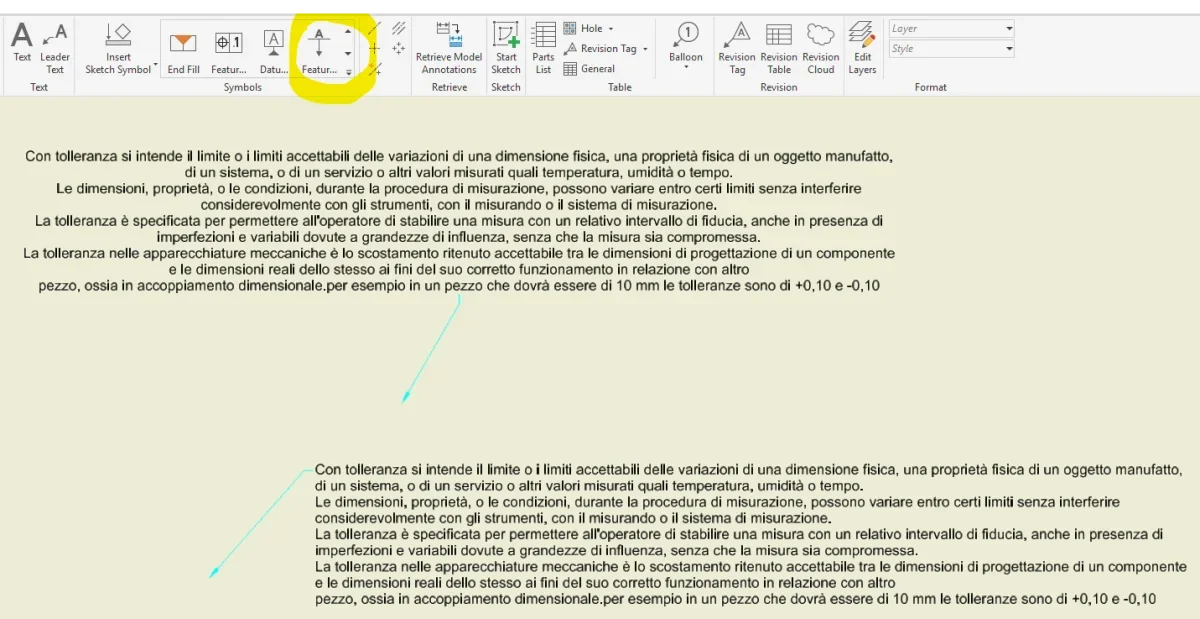
Task: Click the left-aligned line ending '+0,10 e -0,10'
Action: 735,599
